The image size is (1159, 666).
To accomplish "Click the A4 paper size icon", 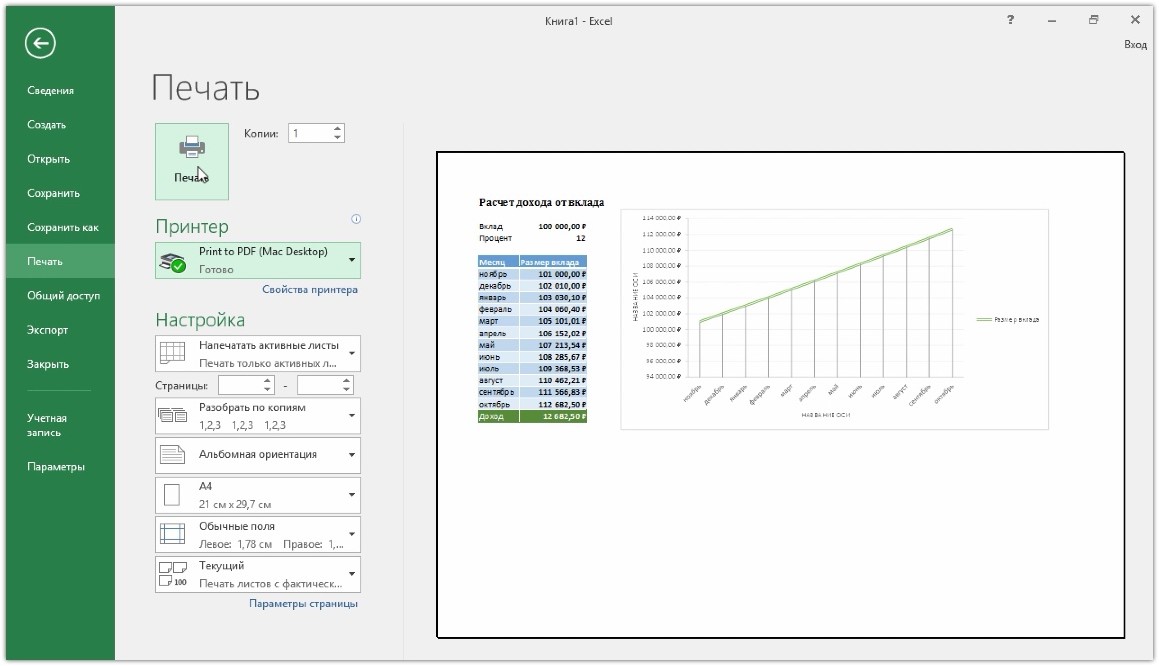I will point(171,495).
